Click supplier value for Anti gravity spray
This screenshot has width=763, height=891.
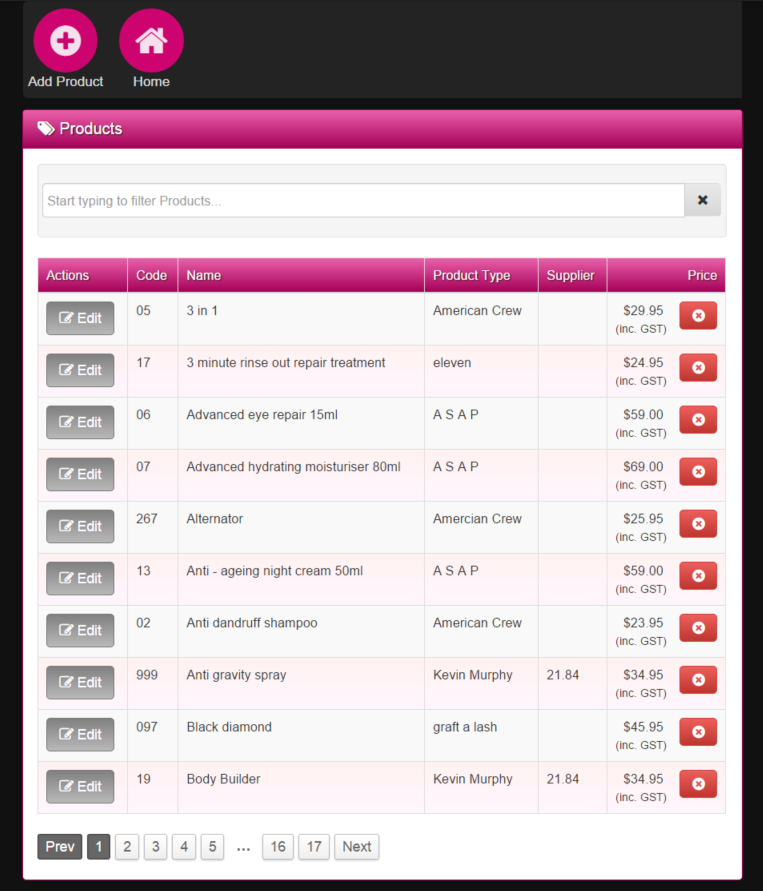click(563, 675)
